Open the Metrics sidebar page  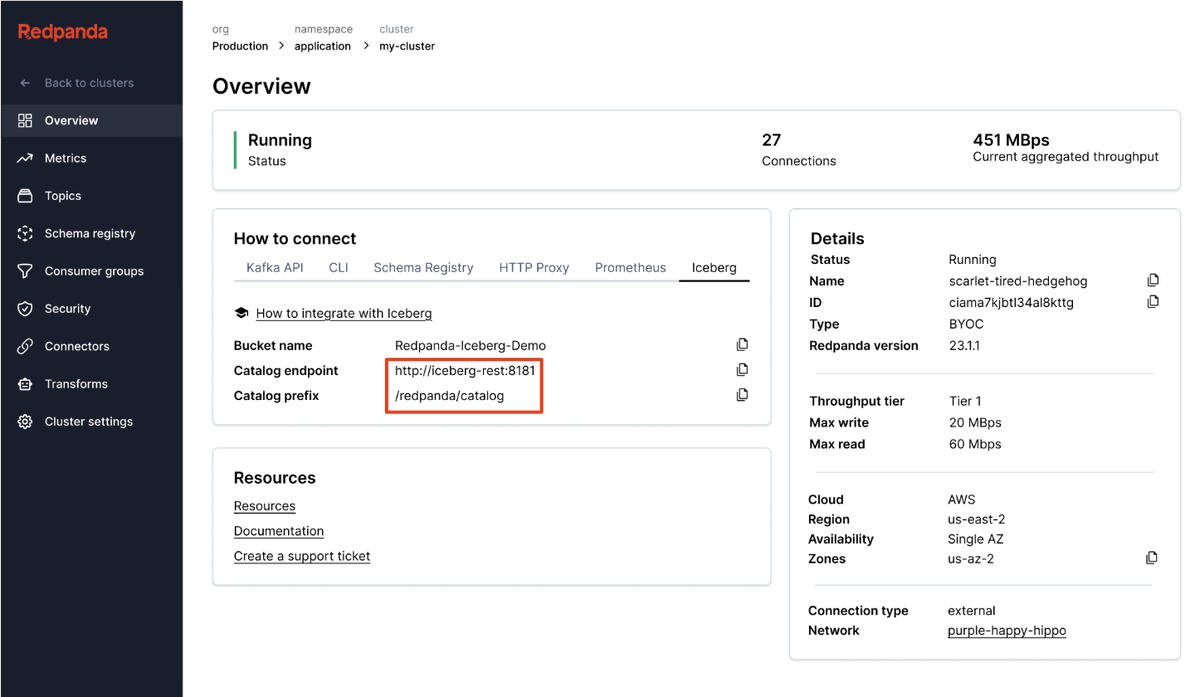pyautogui.click(x=65, y=158)
